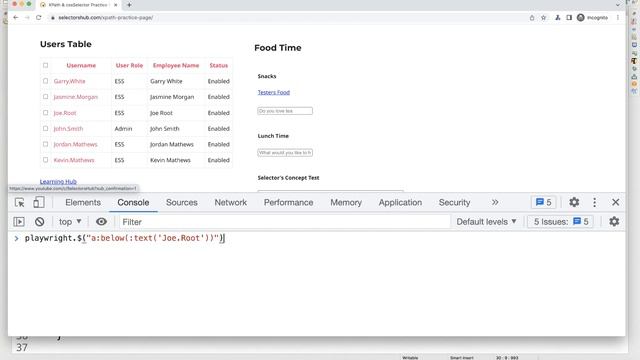Image resolution: width=640 pixels, height=360 pixels.
Task: Open the Testers Food link
Action: click(x=273, y=92)
